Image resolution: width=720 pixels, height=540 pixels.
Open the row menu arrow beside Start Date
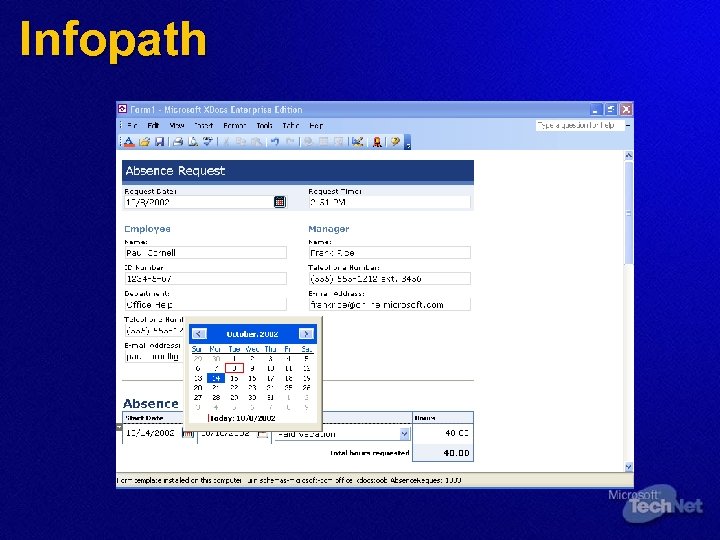coord(119,427)
